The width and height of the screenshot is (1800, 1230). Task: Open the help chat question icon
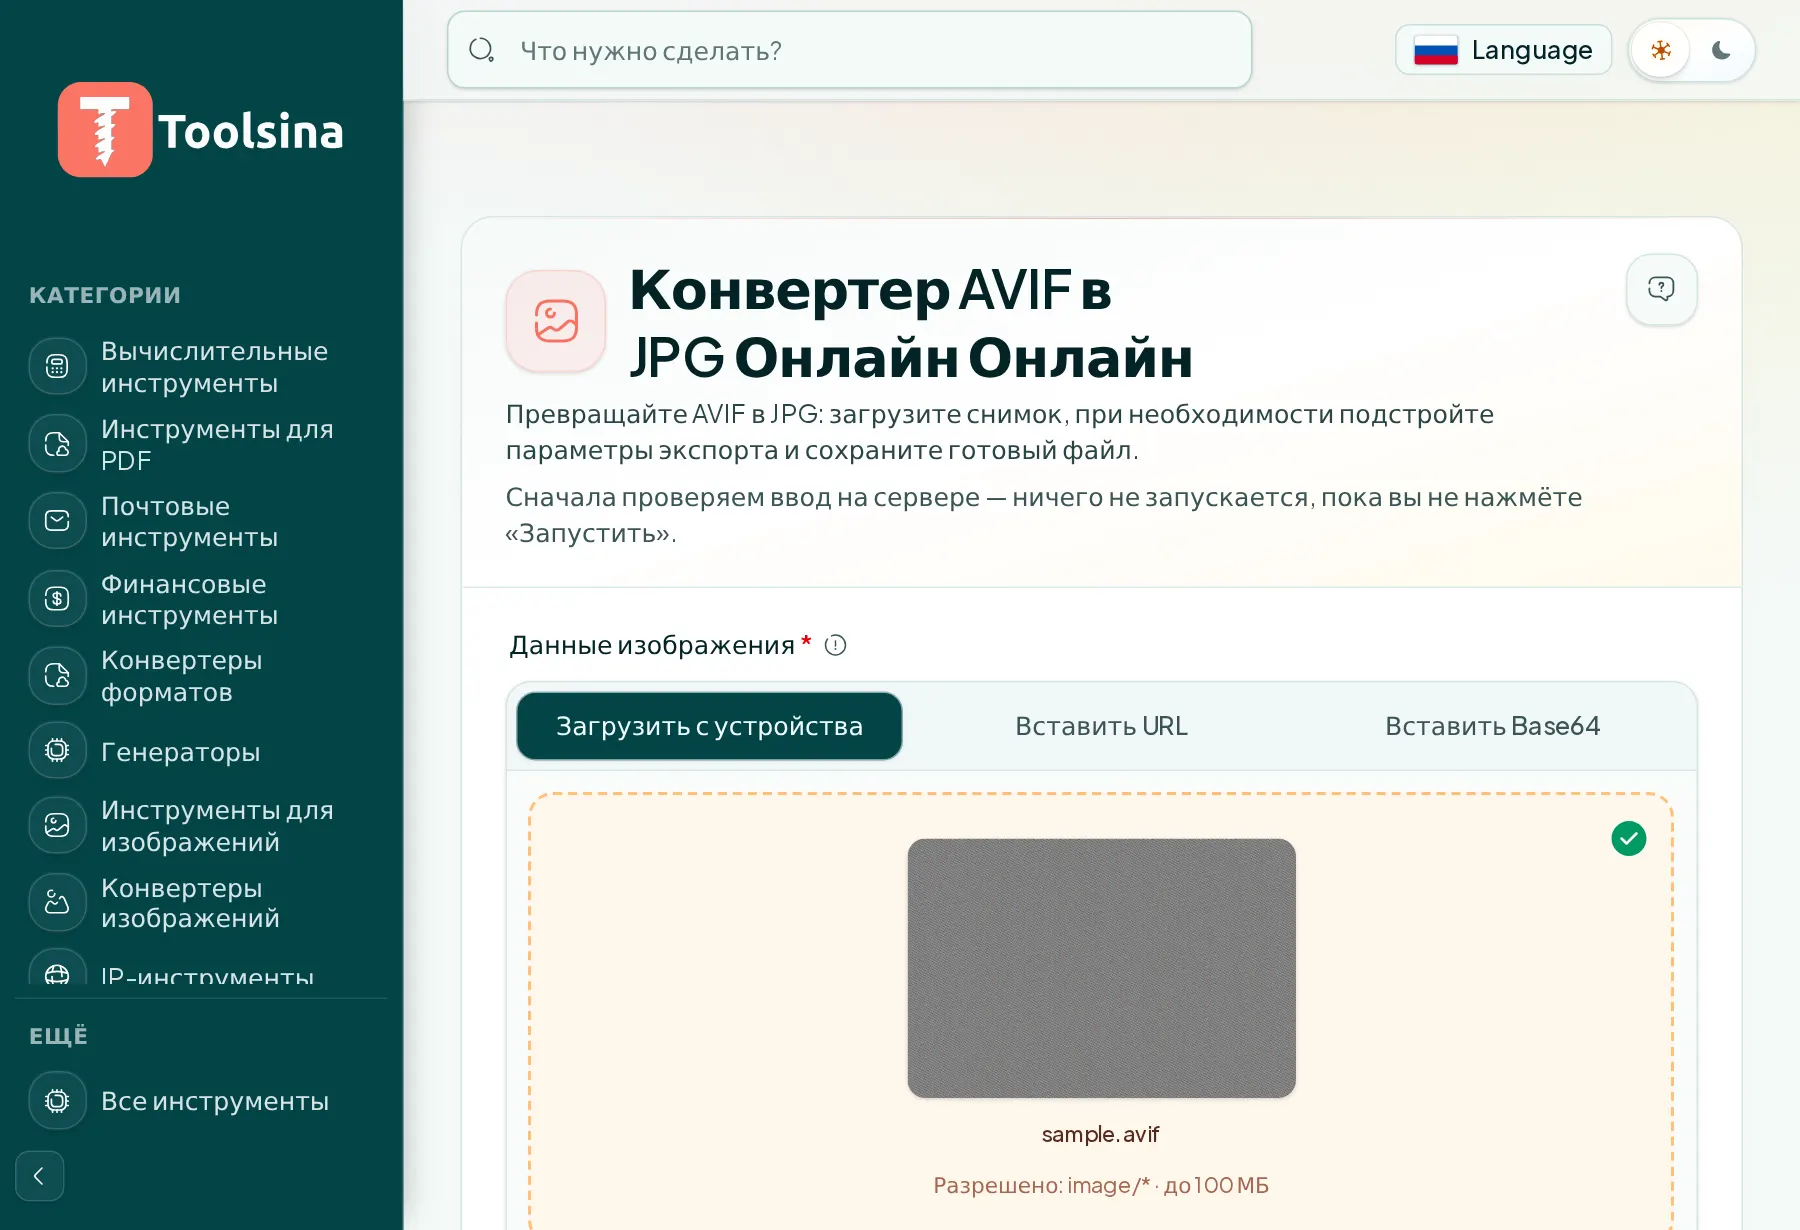pyautogui.click(x=1661, y=289)
